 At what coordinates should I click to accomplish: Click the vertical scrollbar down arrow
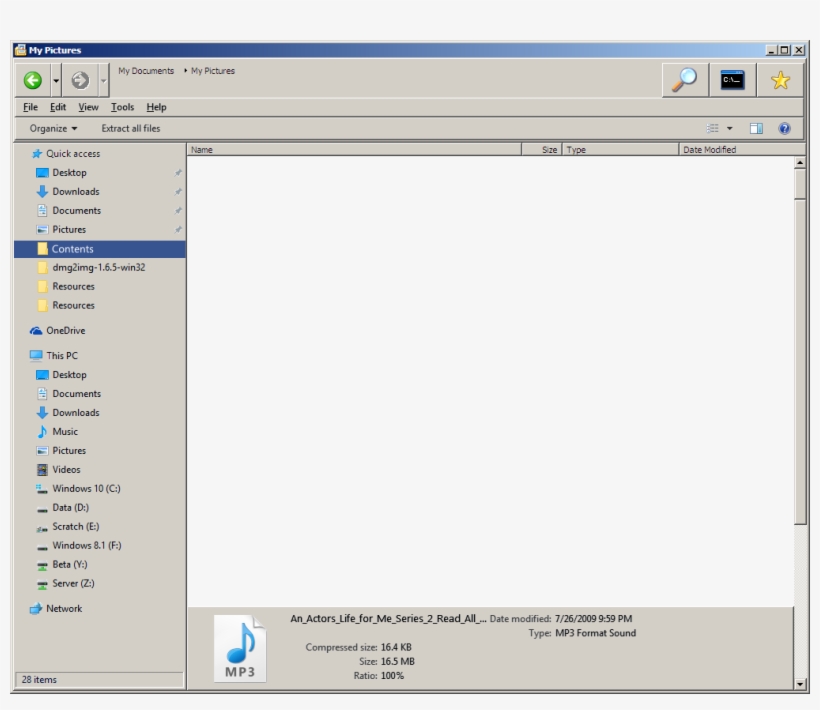[800, 684]
